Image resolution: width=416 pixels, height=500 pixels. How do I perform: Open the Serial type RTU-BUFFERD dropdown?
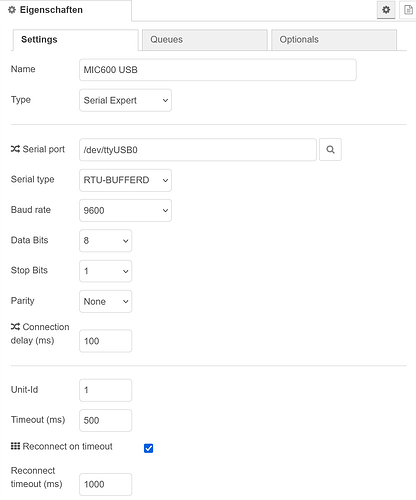tap(125, 180)
